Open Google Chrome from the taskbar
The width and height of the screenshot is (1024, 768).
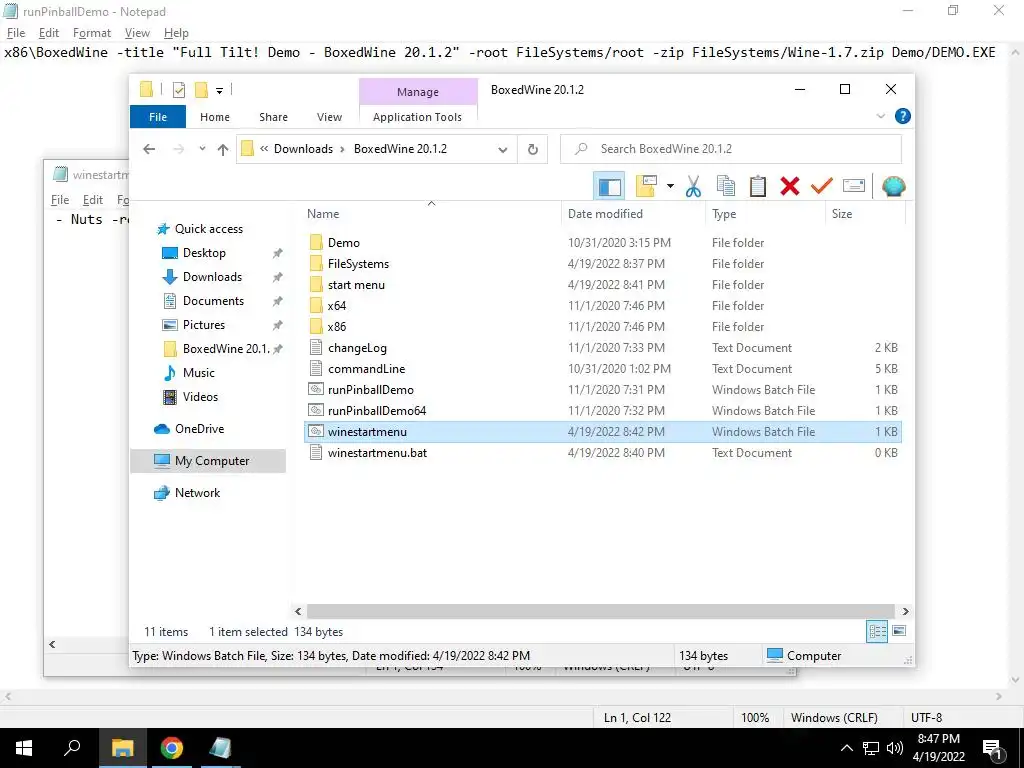172,748
